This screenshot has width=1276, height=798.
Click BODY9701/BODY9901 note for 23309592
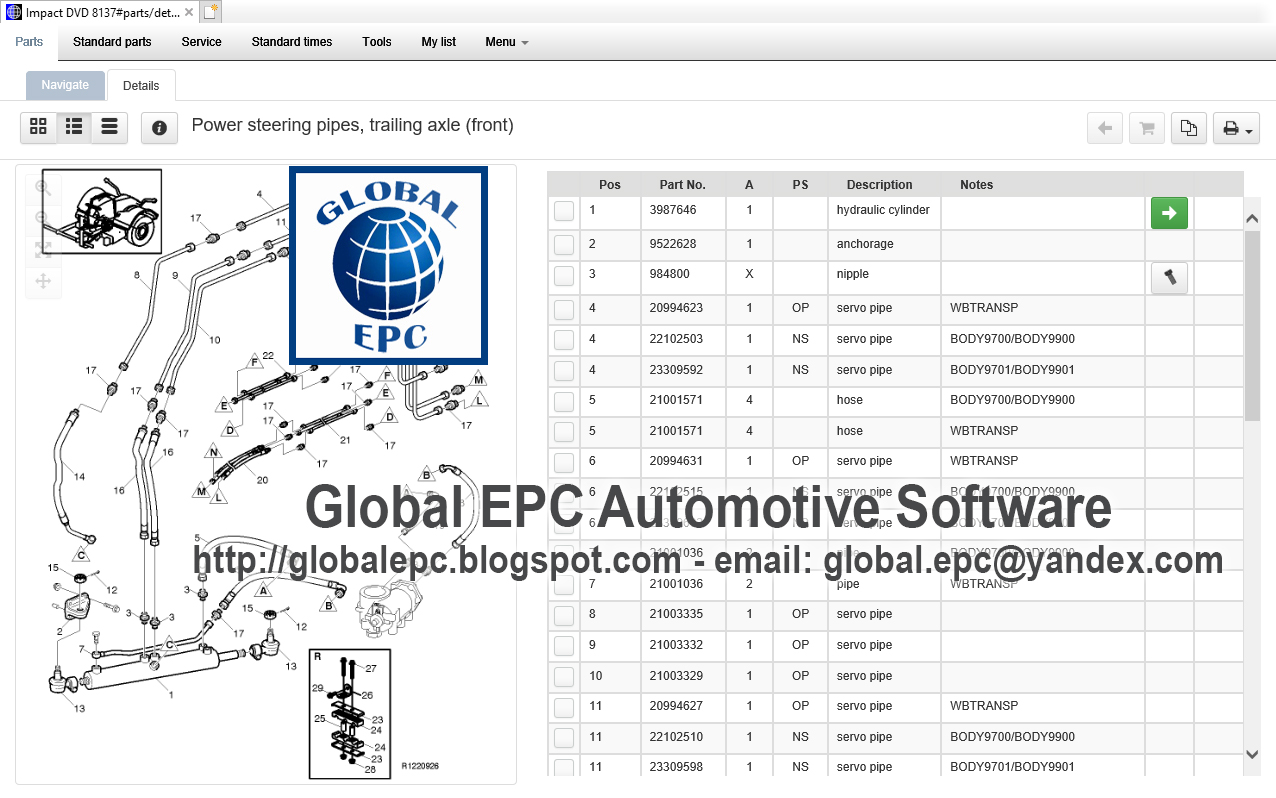(1012, 370)
